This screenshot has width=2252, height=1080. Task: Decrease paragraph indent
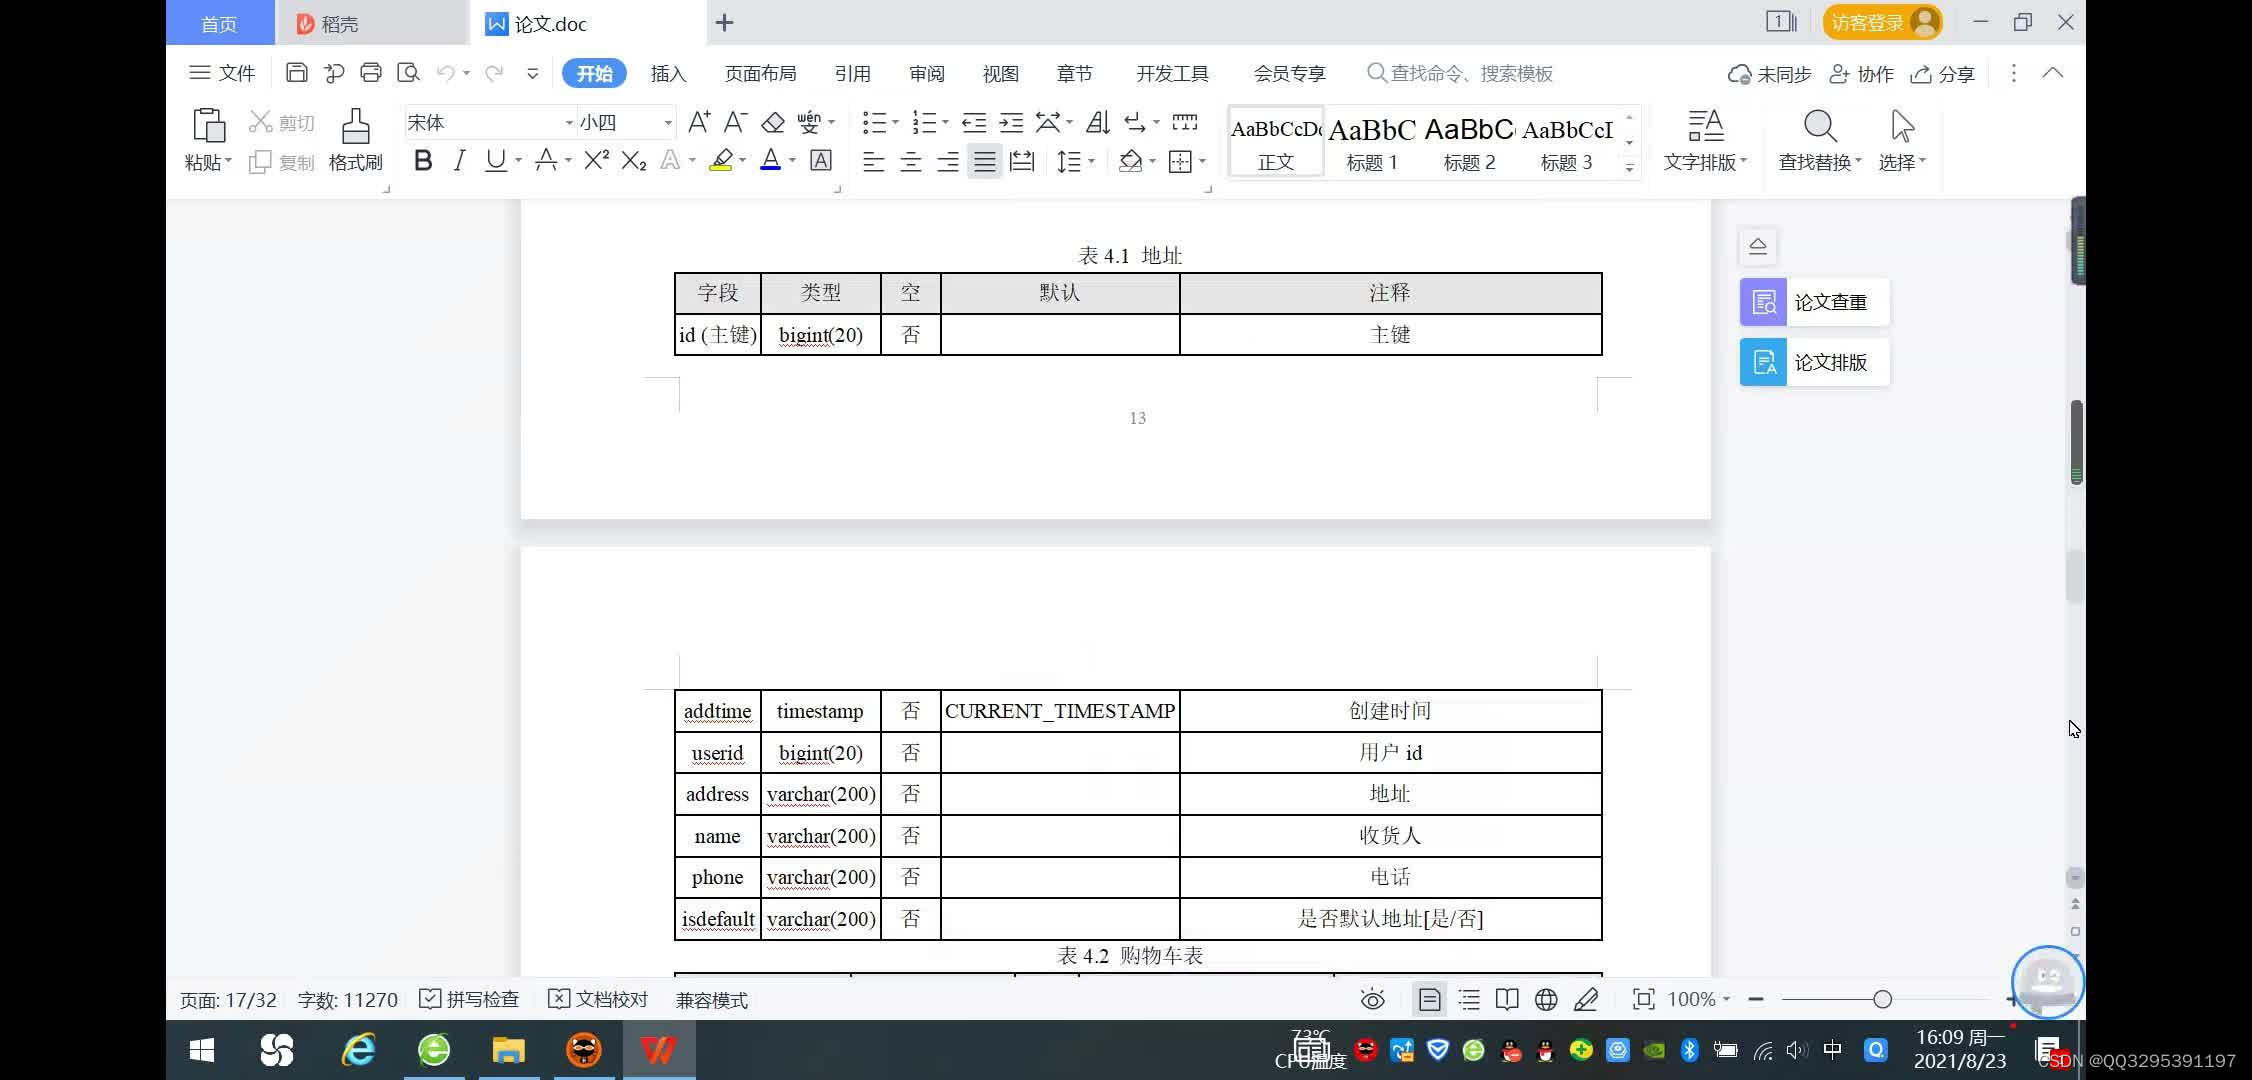point(973,122)
